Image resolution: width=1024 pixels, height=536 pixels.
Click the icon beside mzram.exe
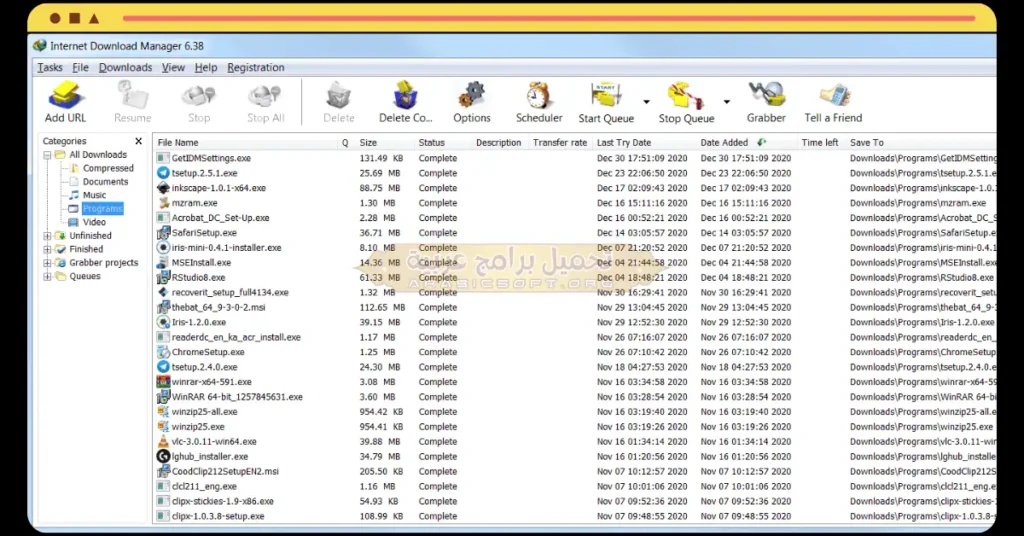pos(163,203)
